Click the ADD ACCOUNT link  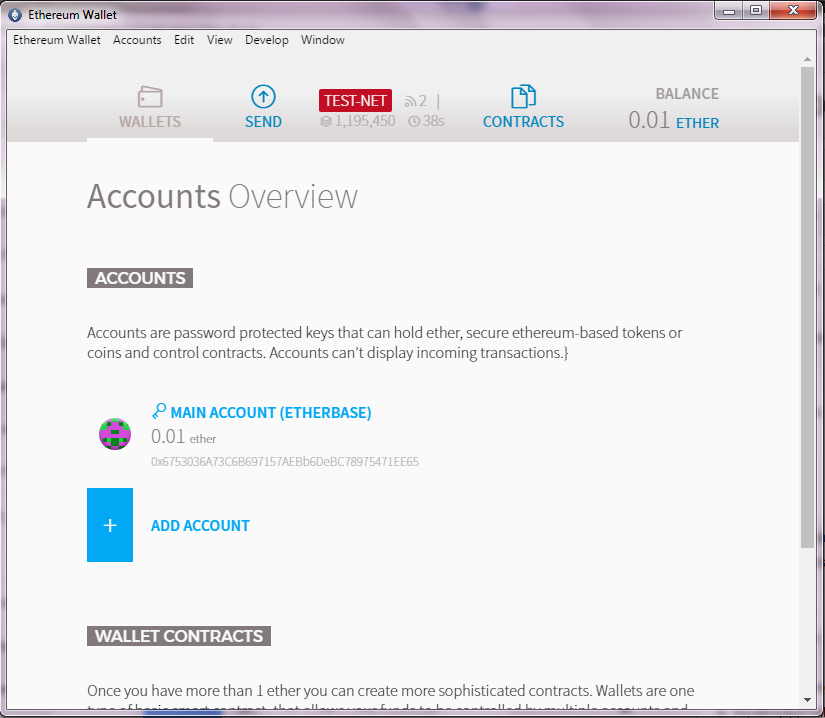pyautogui.click(x=200, y=525)
